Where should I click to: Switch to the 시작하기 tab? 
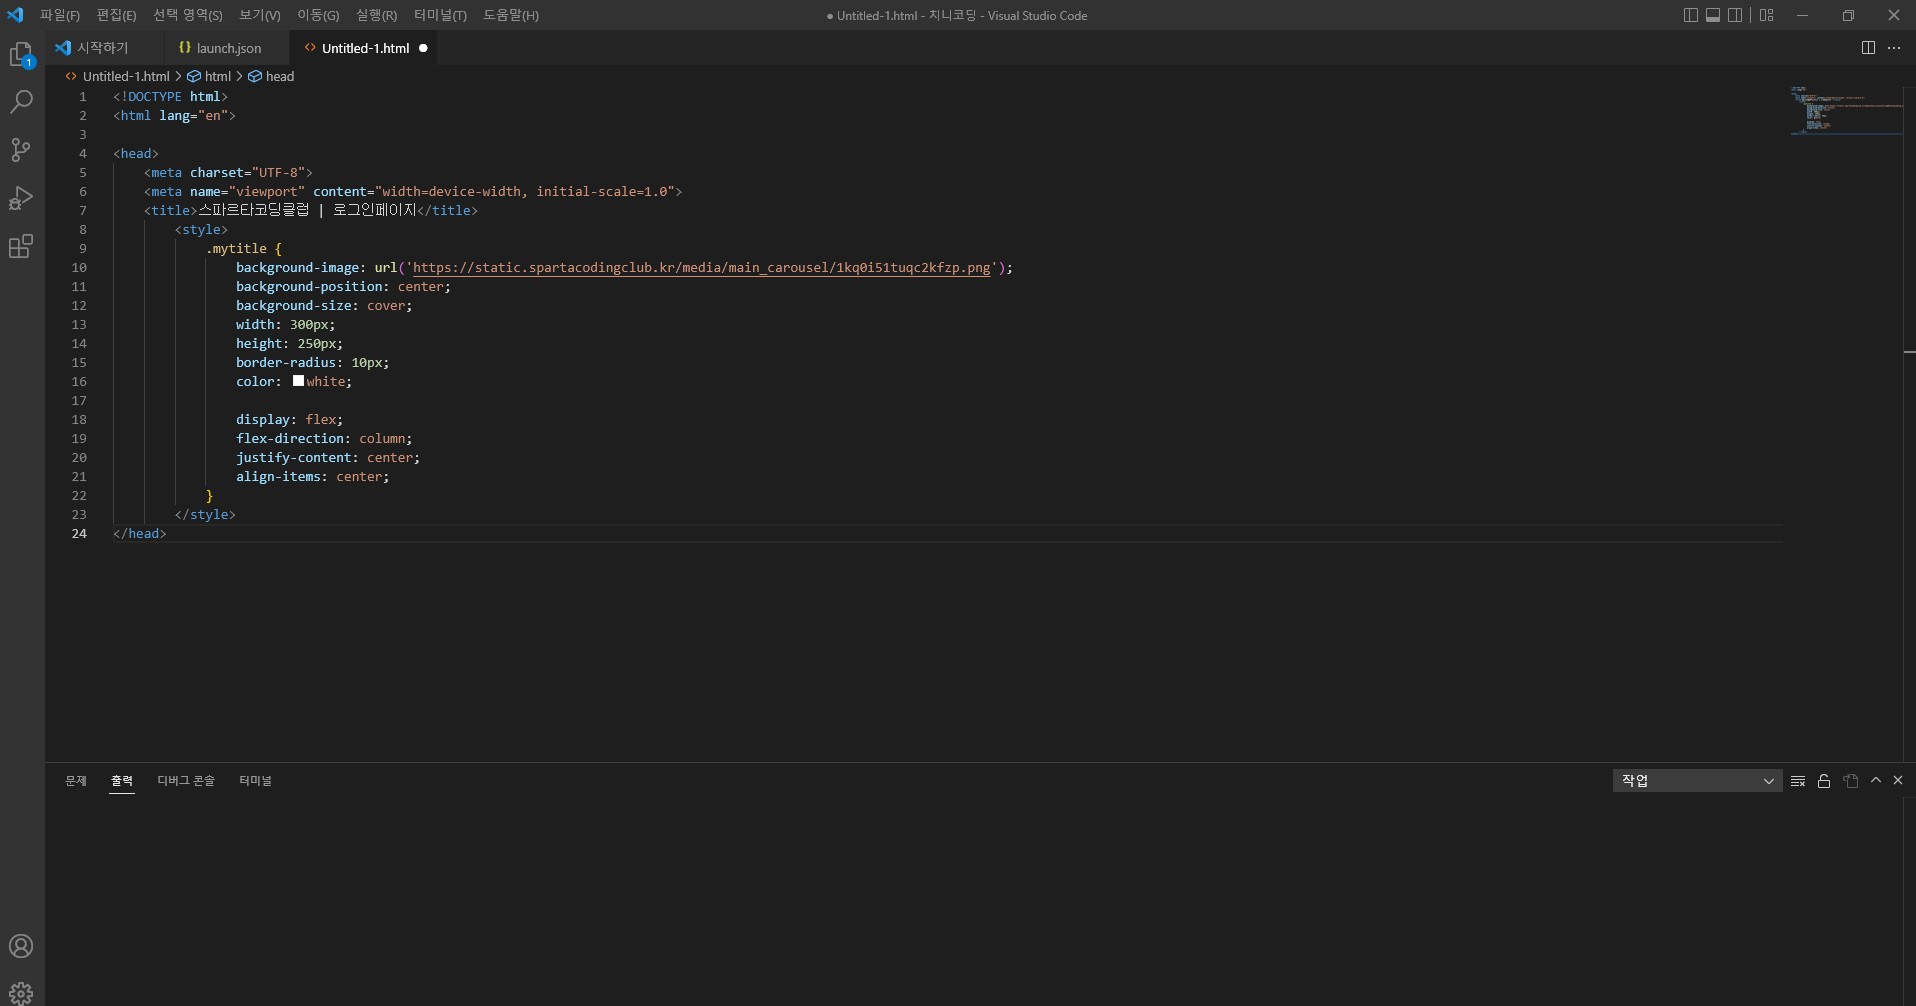pos(103,48)
